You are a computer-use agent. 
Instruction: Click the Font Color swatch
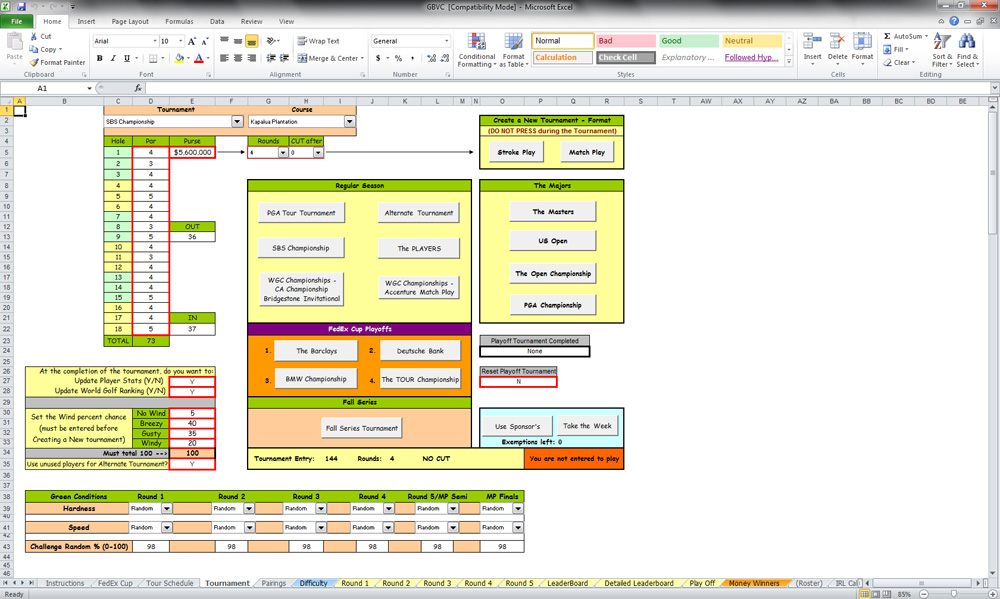pyautogui.click(x=199, y=58)
